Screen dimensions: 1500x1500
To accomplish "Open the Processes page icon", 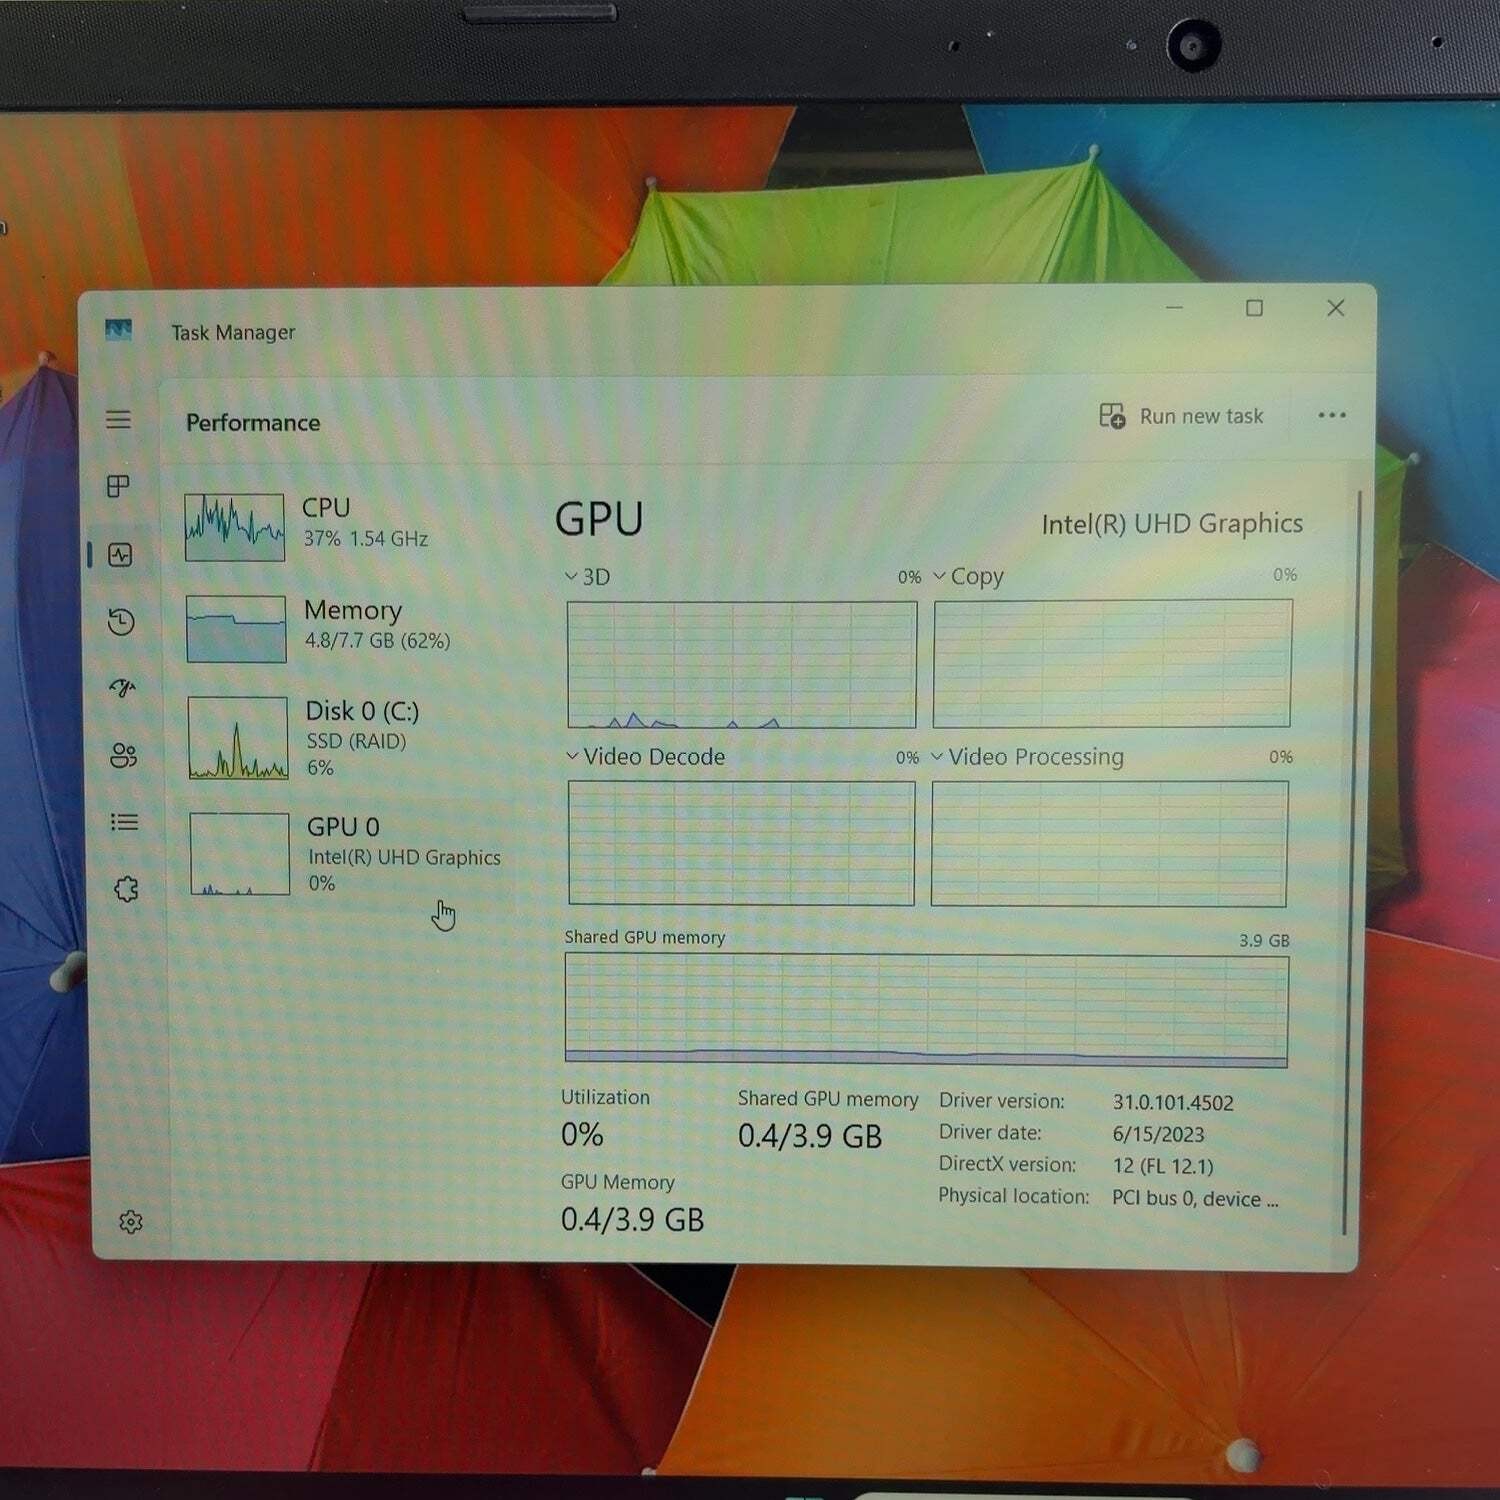I will pyautogui.click(x=118, y=486).
